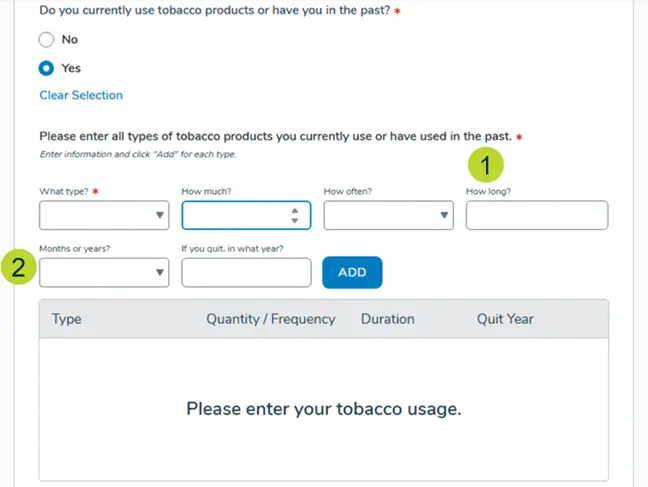
Task: Click the green number 2 badge
Action: (18, 267)
